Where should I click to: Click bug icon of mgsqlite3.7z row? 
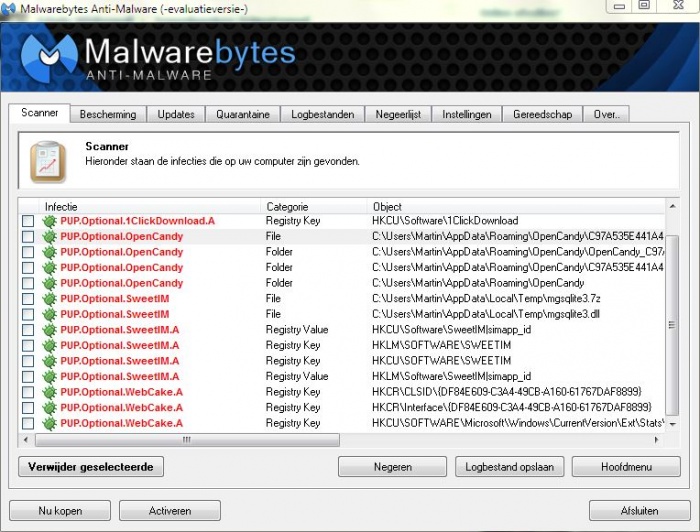(x=49, y=299)
